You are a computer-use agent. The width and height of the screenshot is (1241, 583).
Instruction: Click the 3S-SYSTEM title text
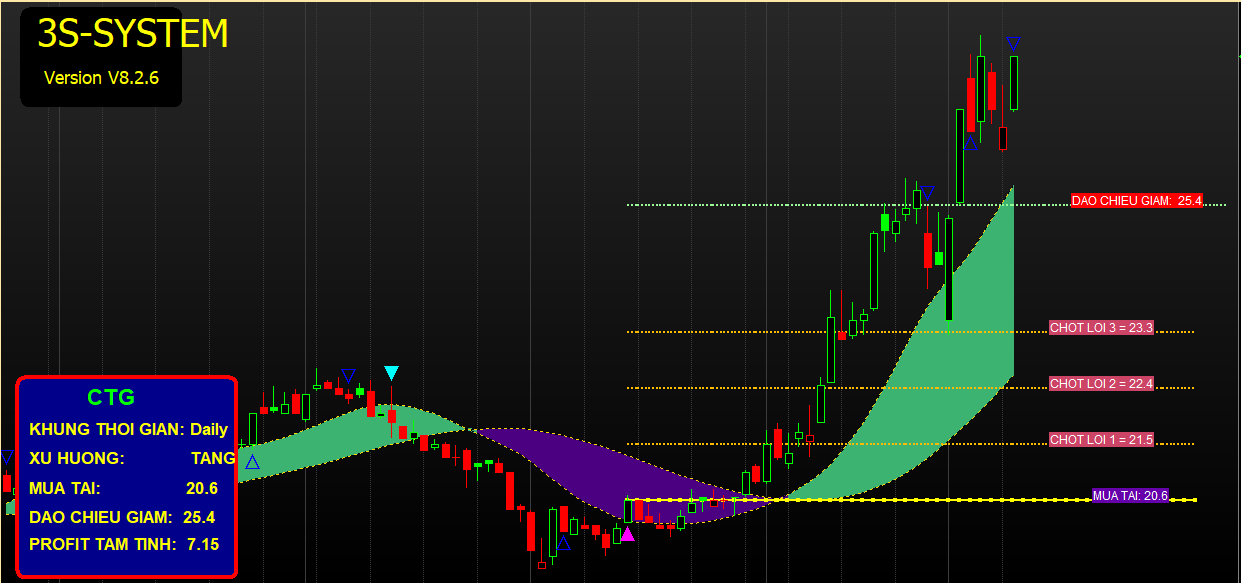click(x=133, y=34)
